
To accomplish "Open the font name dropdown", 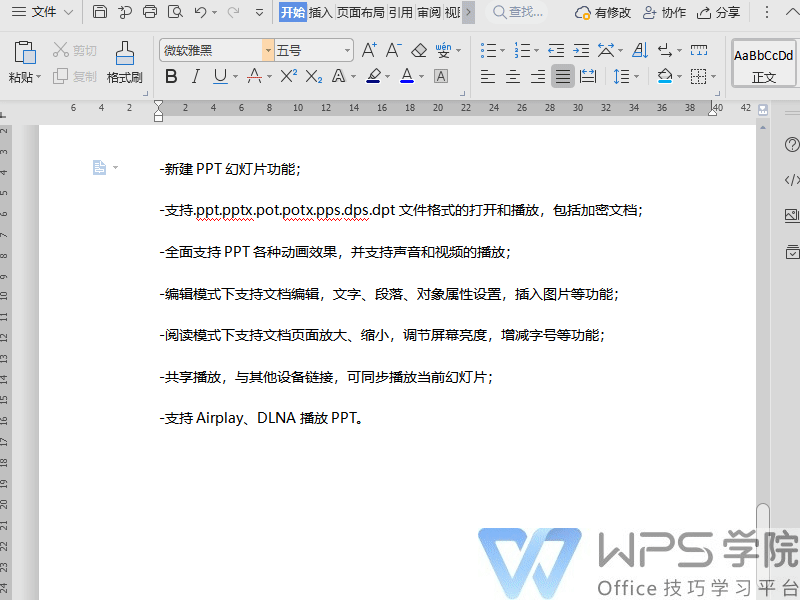I will tap(269, 50).
